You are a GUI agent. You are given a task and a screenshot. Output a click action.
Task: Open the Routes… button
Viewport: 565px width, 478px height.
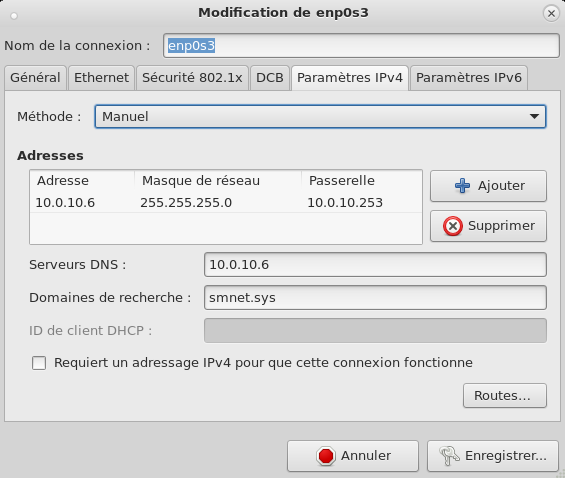[505, 396]
